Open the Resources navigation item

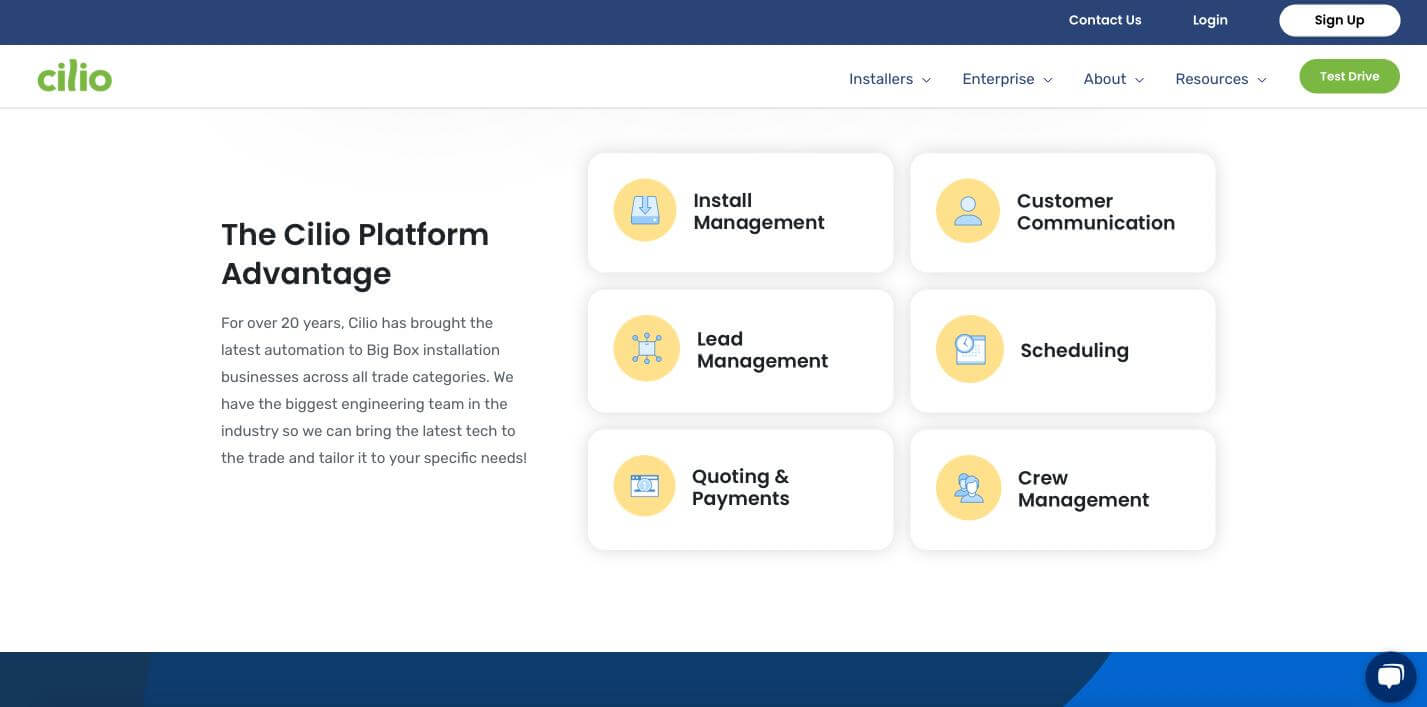click(1212, 79)
